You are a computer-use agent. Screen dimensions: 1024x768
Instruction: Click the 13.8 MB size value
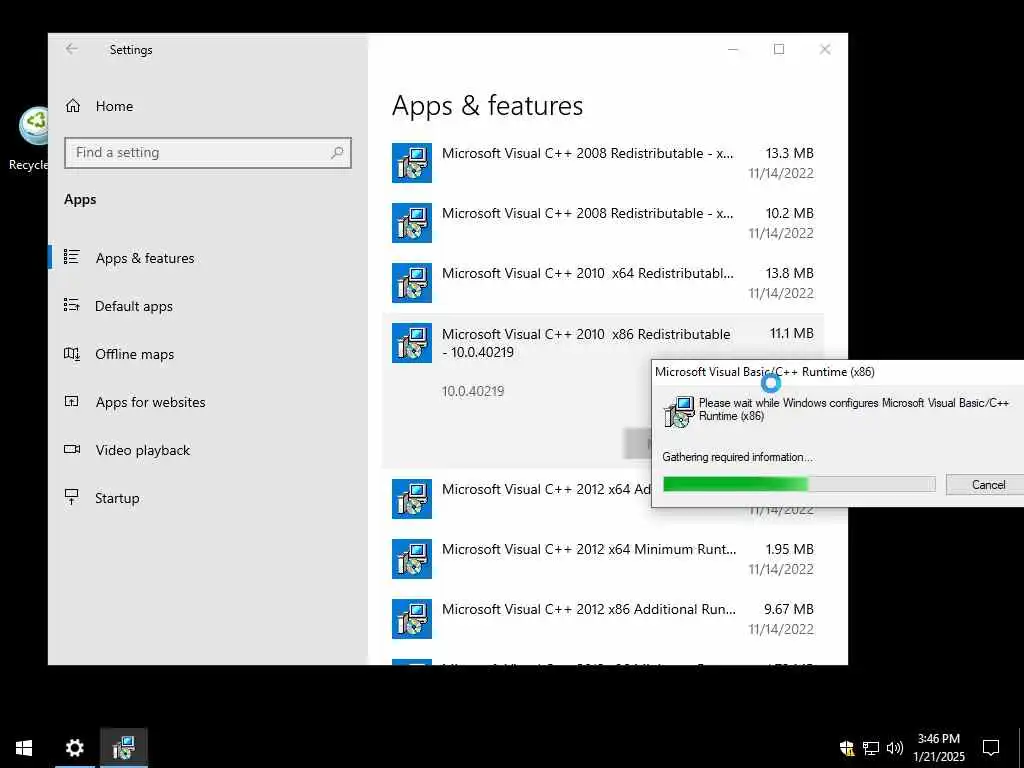point(790,274)
